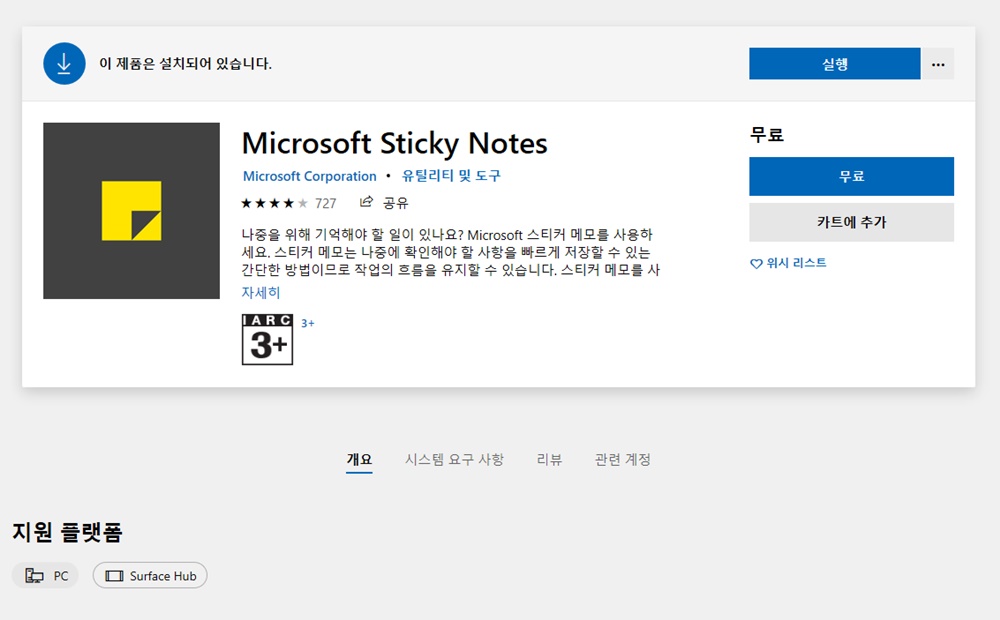Click the blue 무료 get button
This screenshot has height=620, width=1000.
(851, 176)
